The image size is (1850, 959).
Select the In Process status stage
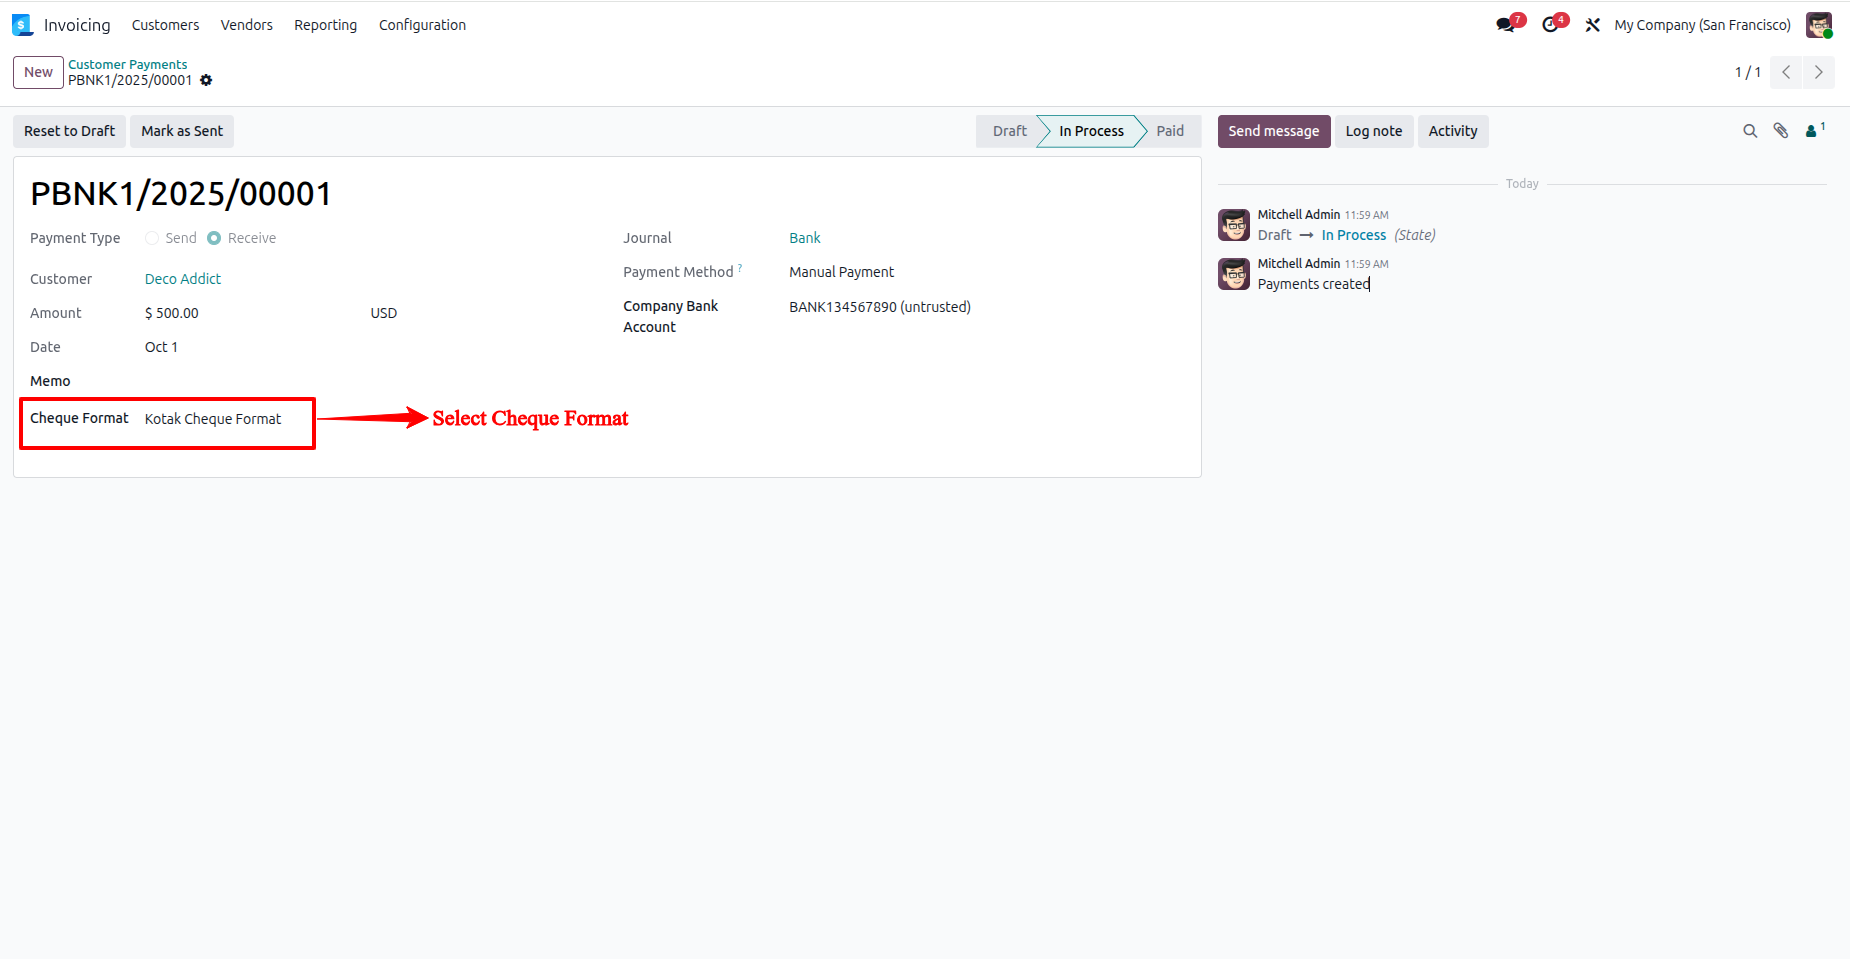[1091, 131]
